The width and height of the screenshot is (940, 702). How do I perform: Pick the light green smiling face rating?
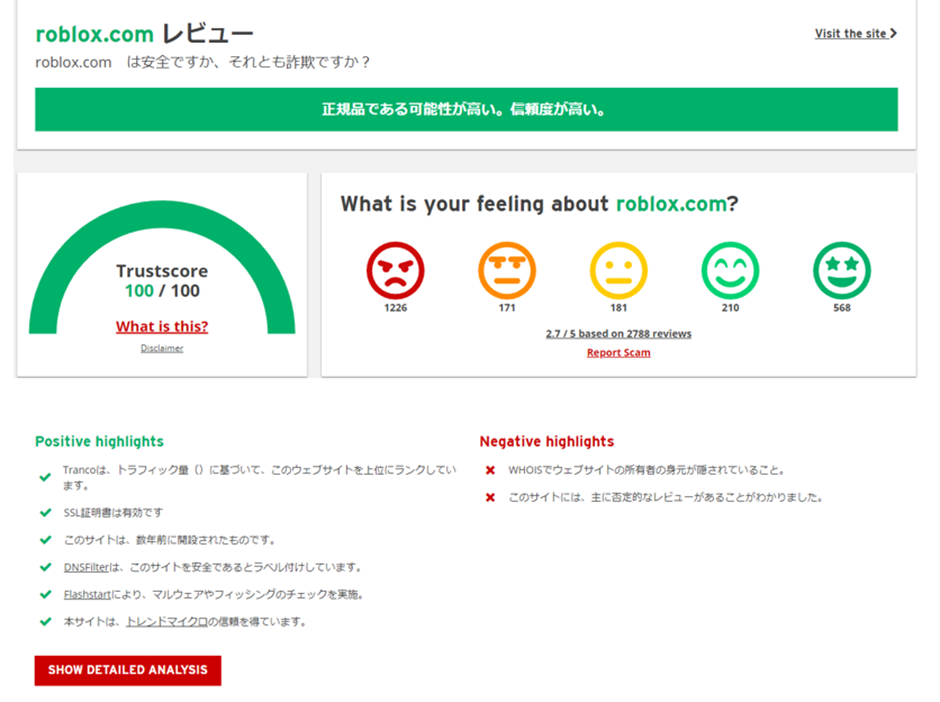730,270
